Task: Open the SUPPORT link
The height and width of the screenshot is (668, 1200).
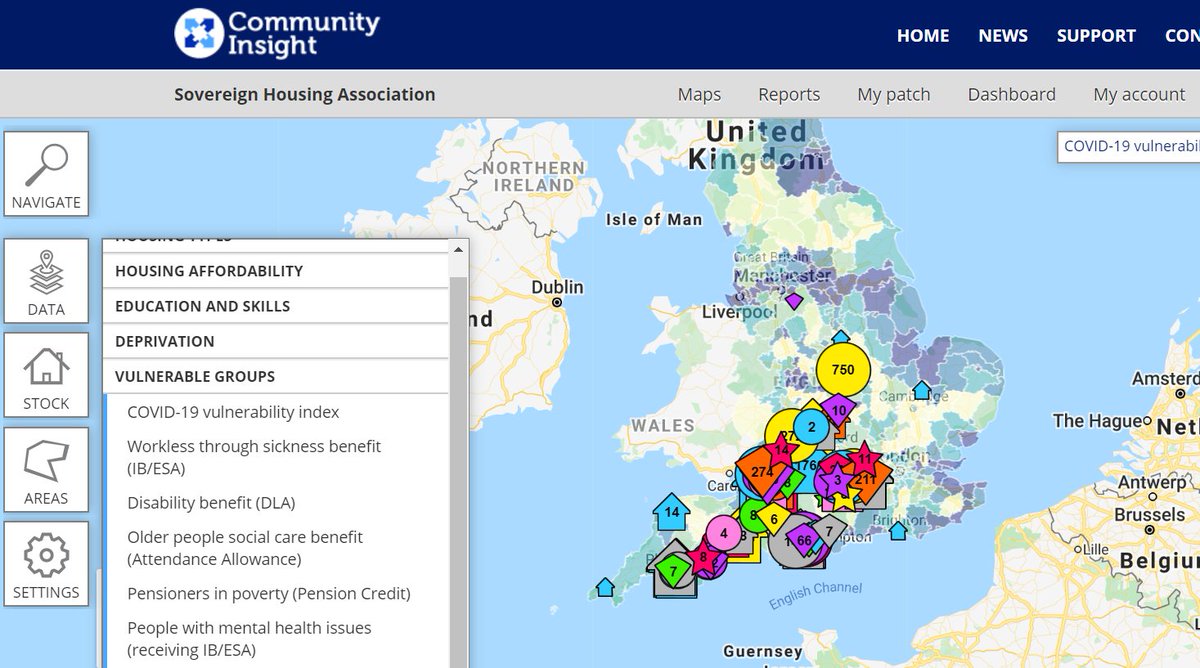Action: [1095, 35]
